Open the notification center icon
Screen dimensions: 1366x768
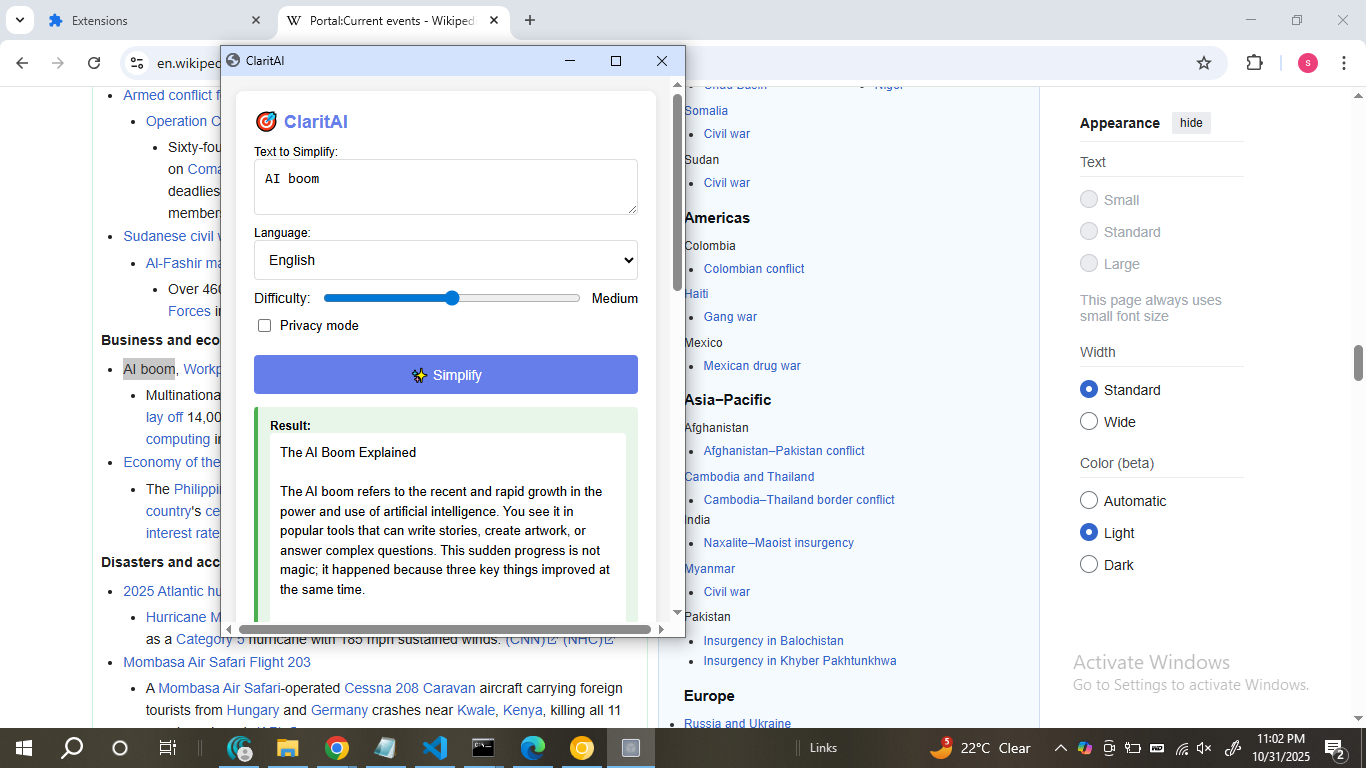(1335, 748)
